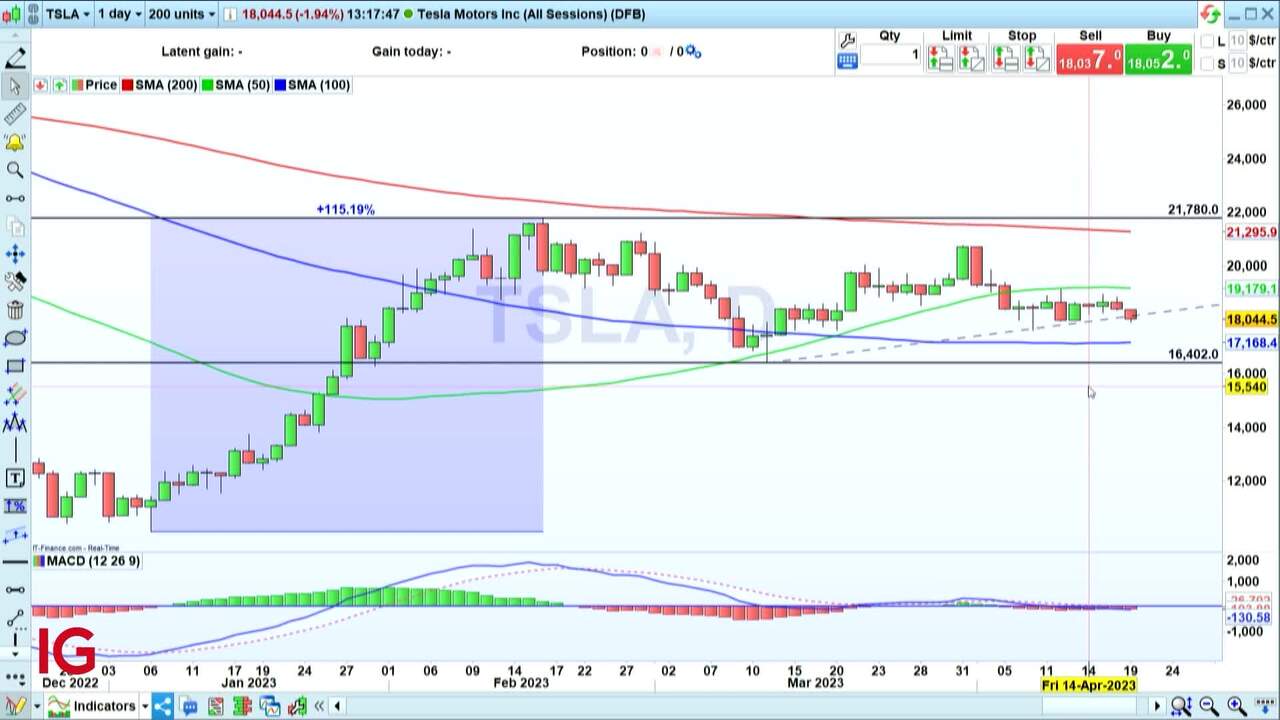1280x720 pixels.
Task: Open the wrench and hammer settings tool
Action: (15, 282)
